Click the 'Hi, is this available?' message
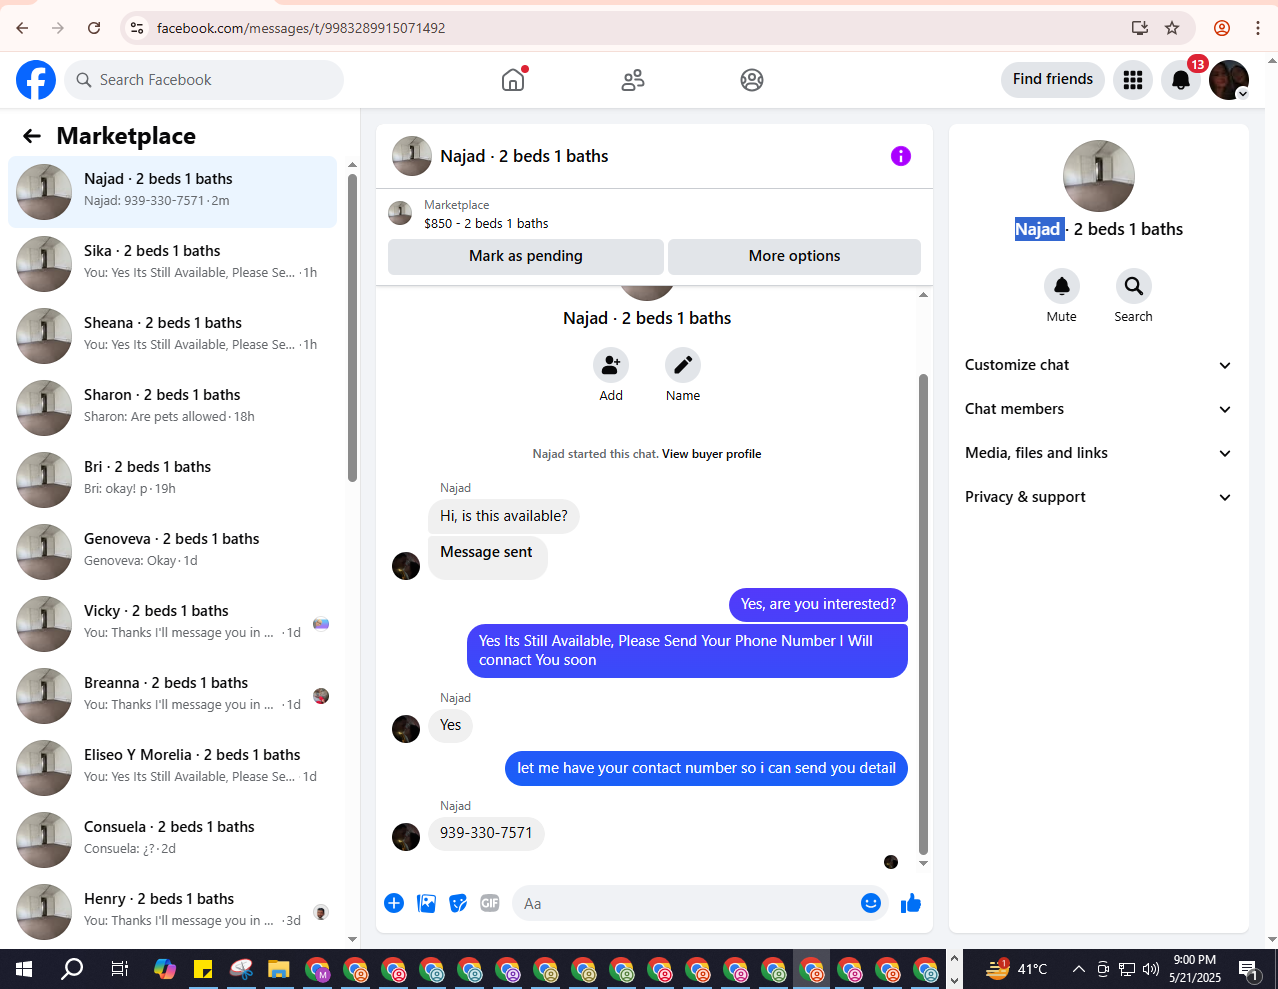Image resolution: width=1278 pixels, height=989 pixels. point(504,516)
